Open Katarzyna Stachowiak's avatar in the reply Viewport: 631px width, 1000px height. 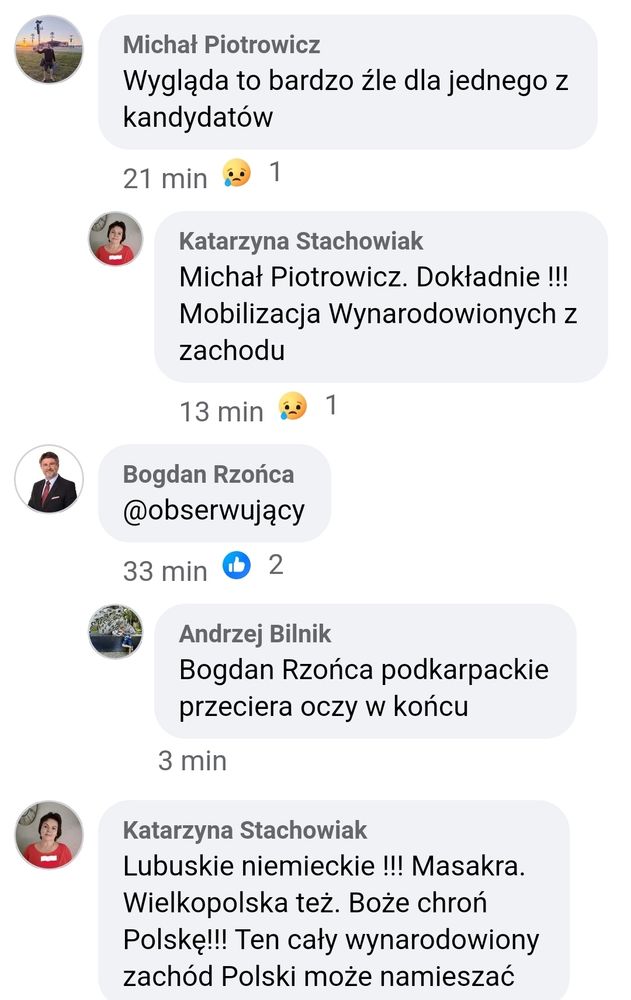[115, 239]
